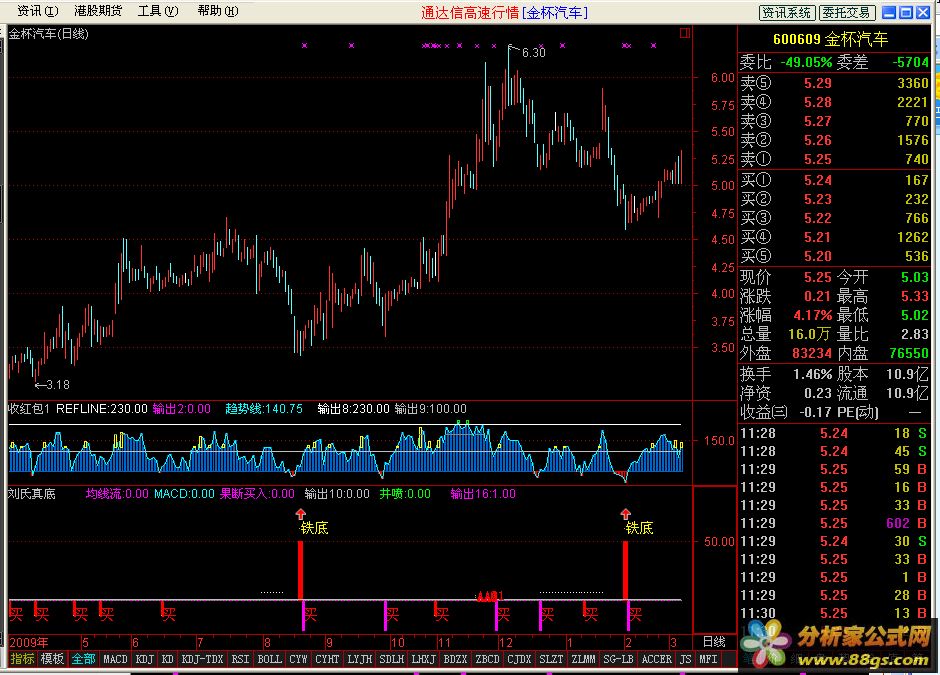Click the 外盘 83234 value

tap(812, 354)
